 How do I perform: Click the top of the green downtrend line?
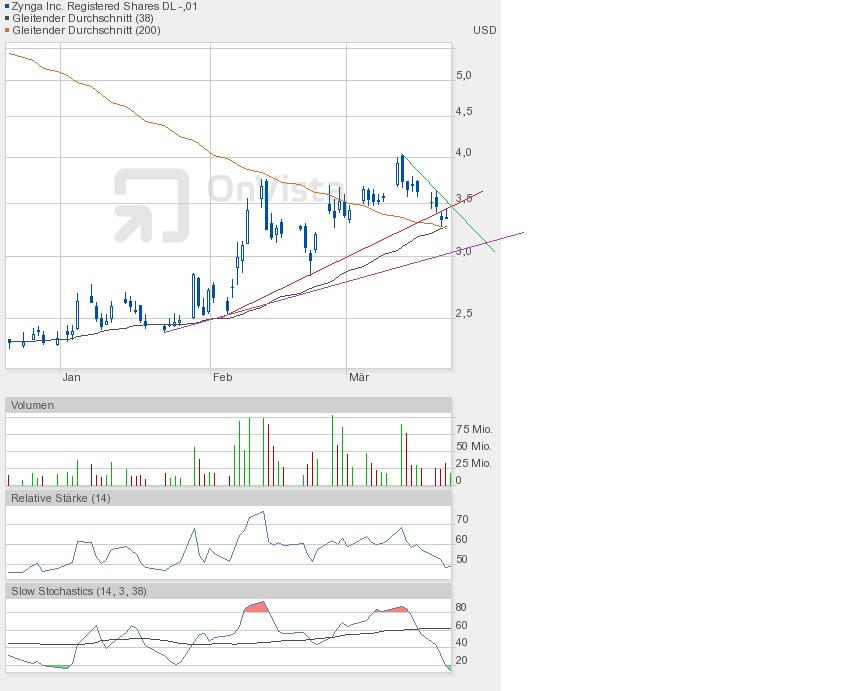tap(402, 155)
